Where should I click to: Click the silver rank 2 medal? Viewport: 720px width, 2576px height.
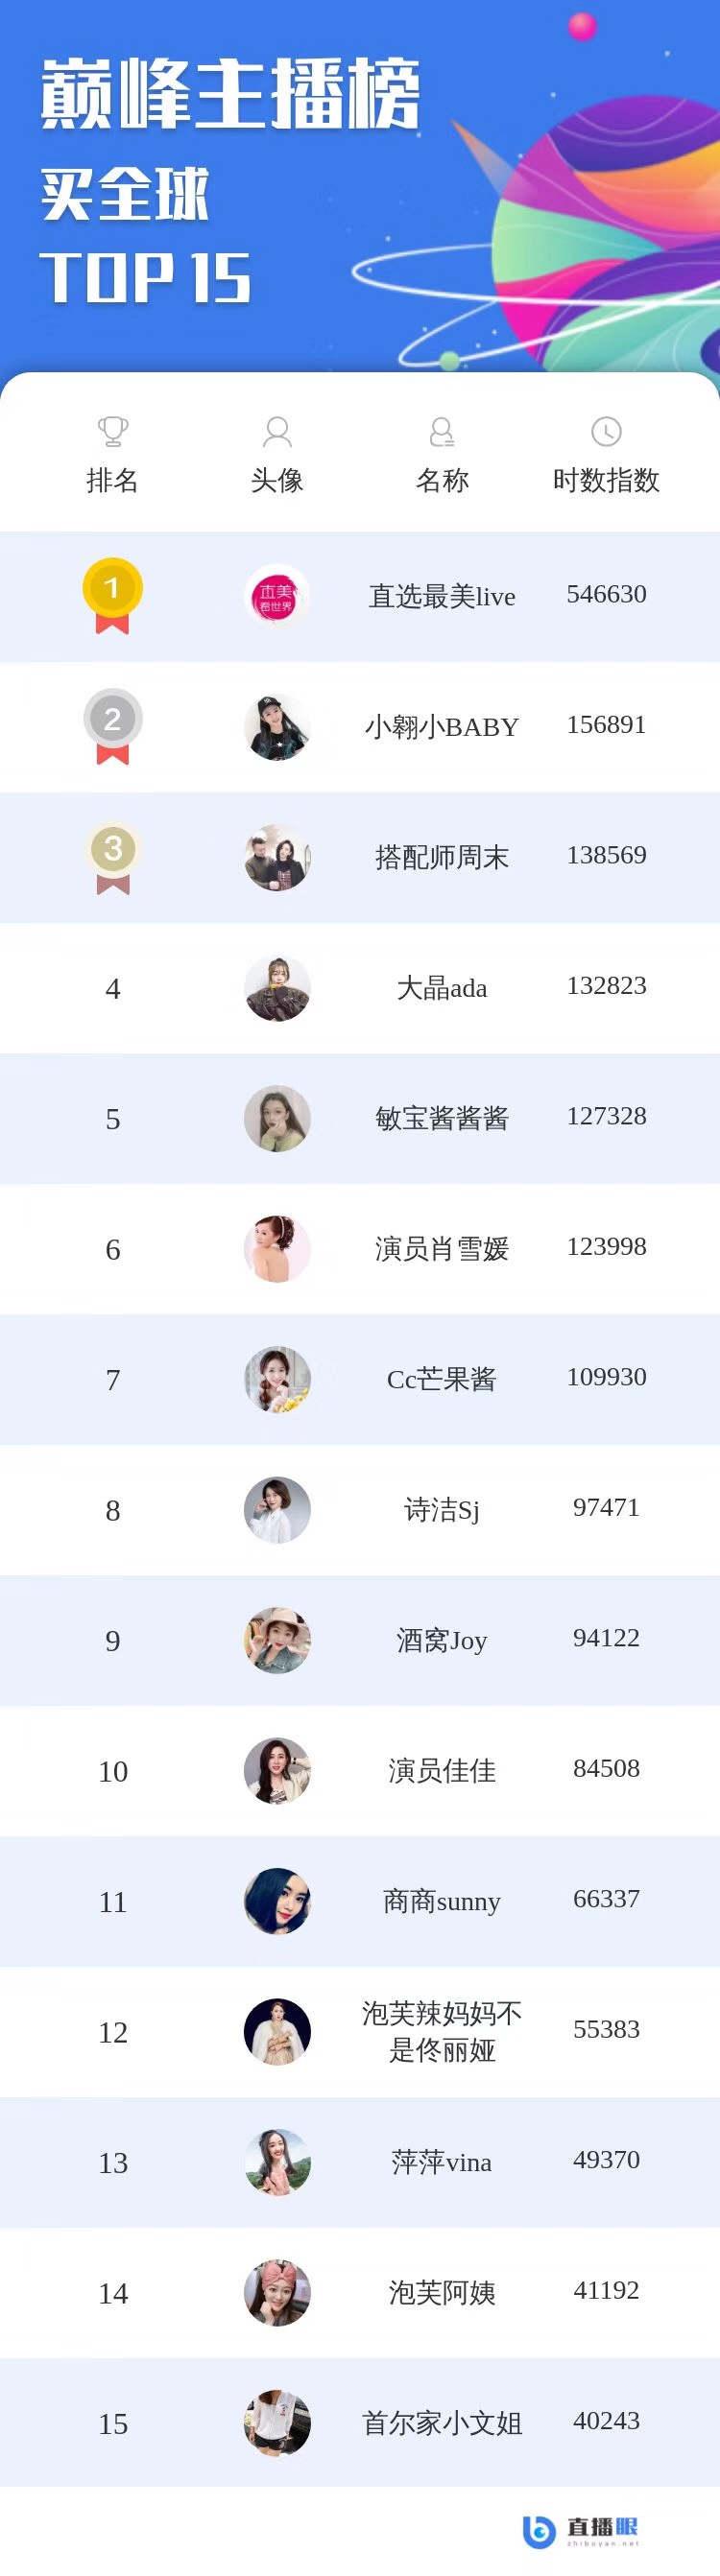click(112, 726)
